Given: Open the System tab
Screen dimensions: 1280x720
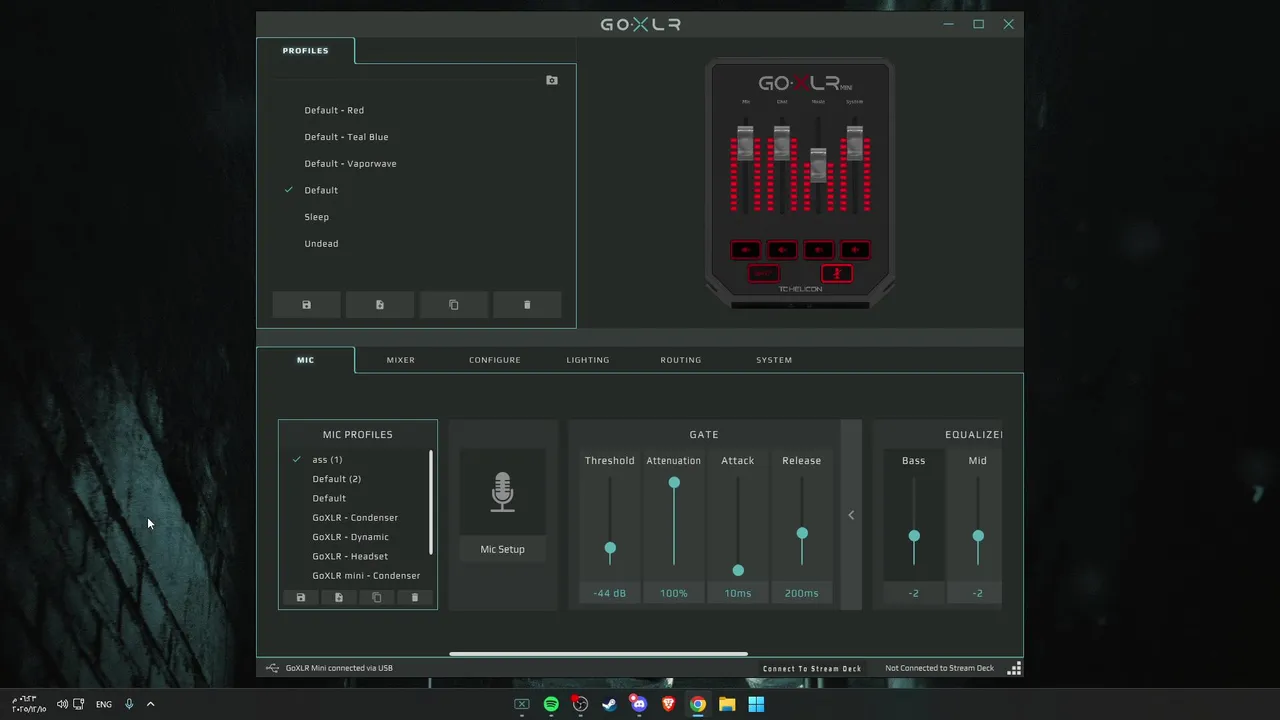Looking at the screenshot, I should pos(774,360).
